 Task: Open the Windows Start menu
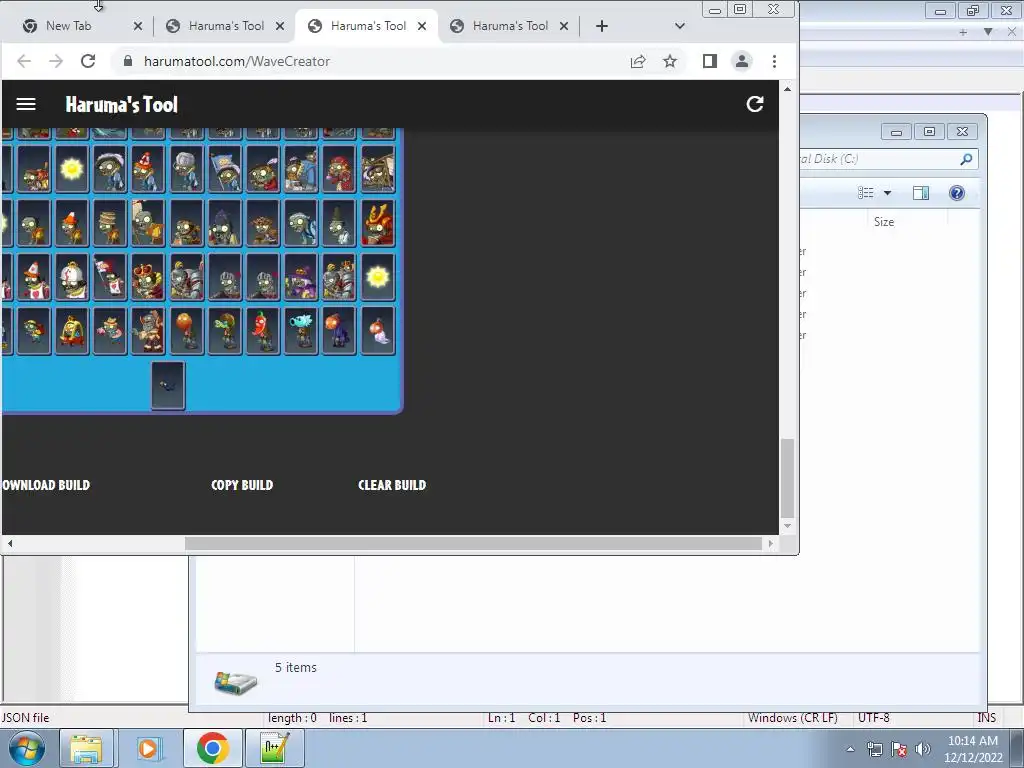coord(27,748)
